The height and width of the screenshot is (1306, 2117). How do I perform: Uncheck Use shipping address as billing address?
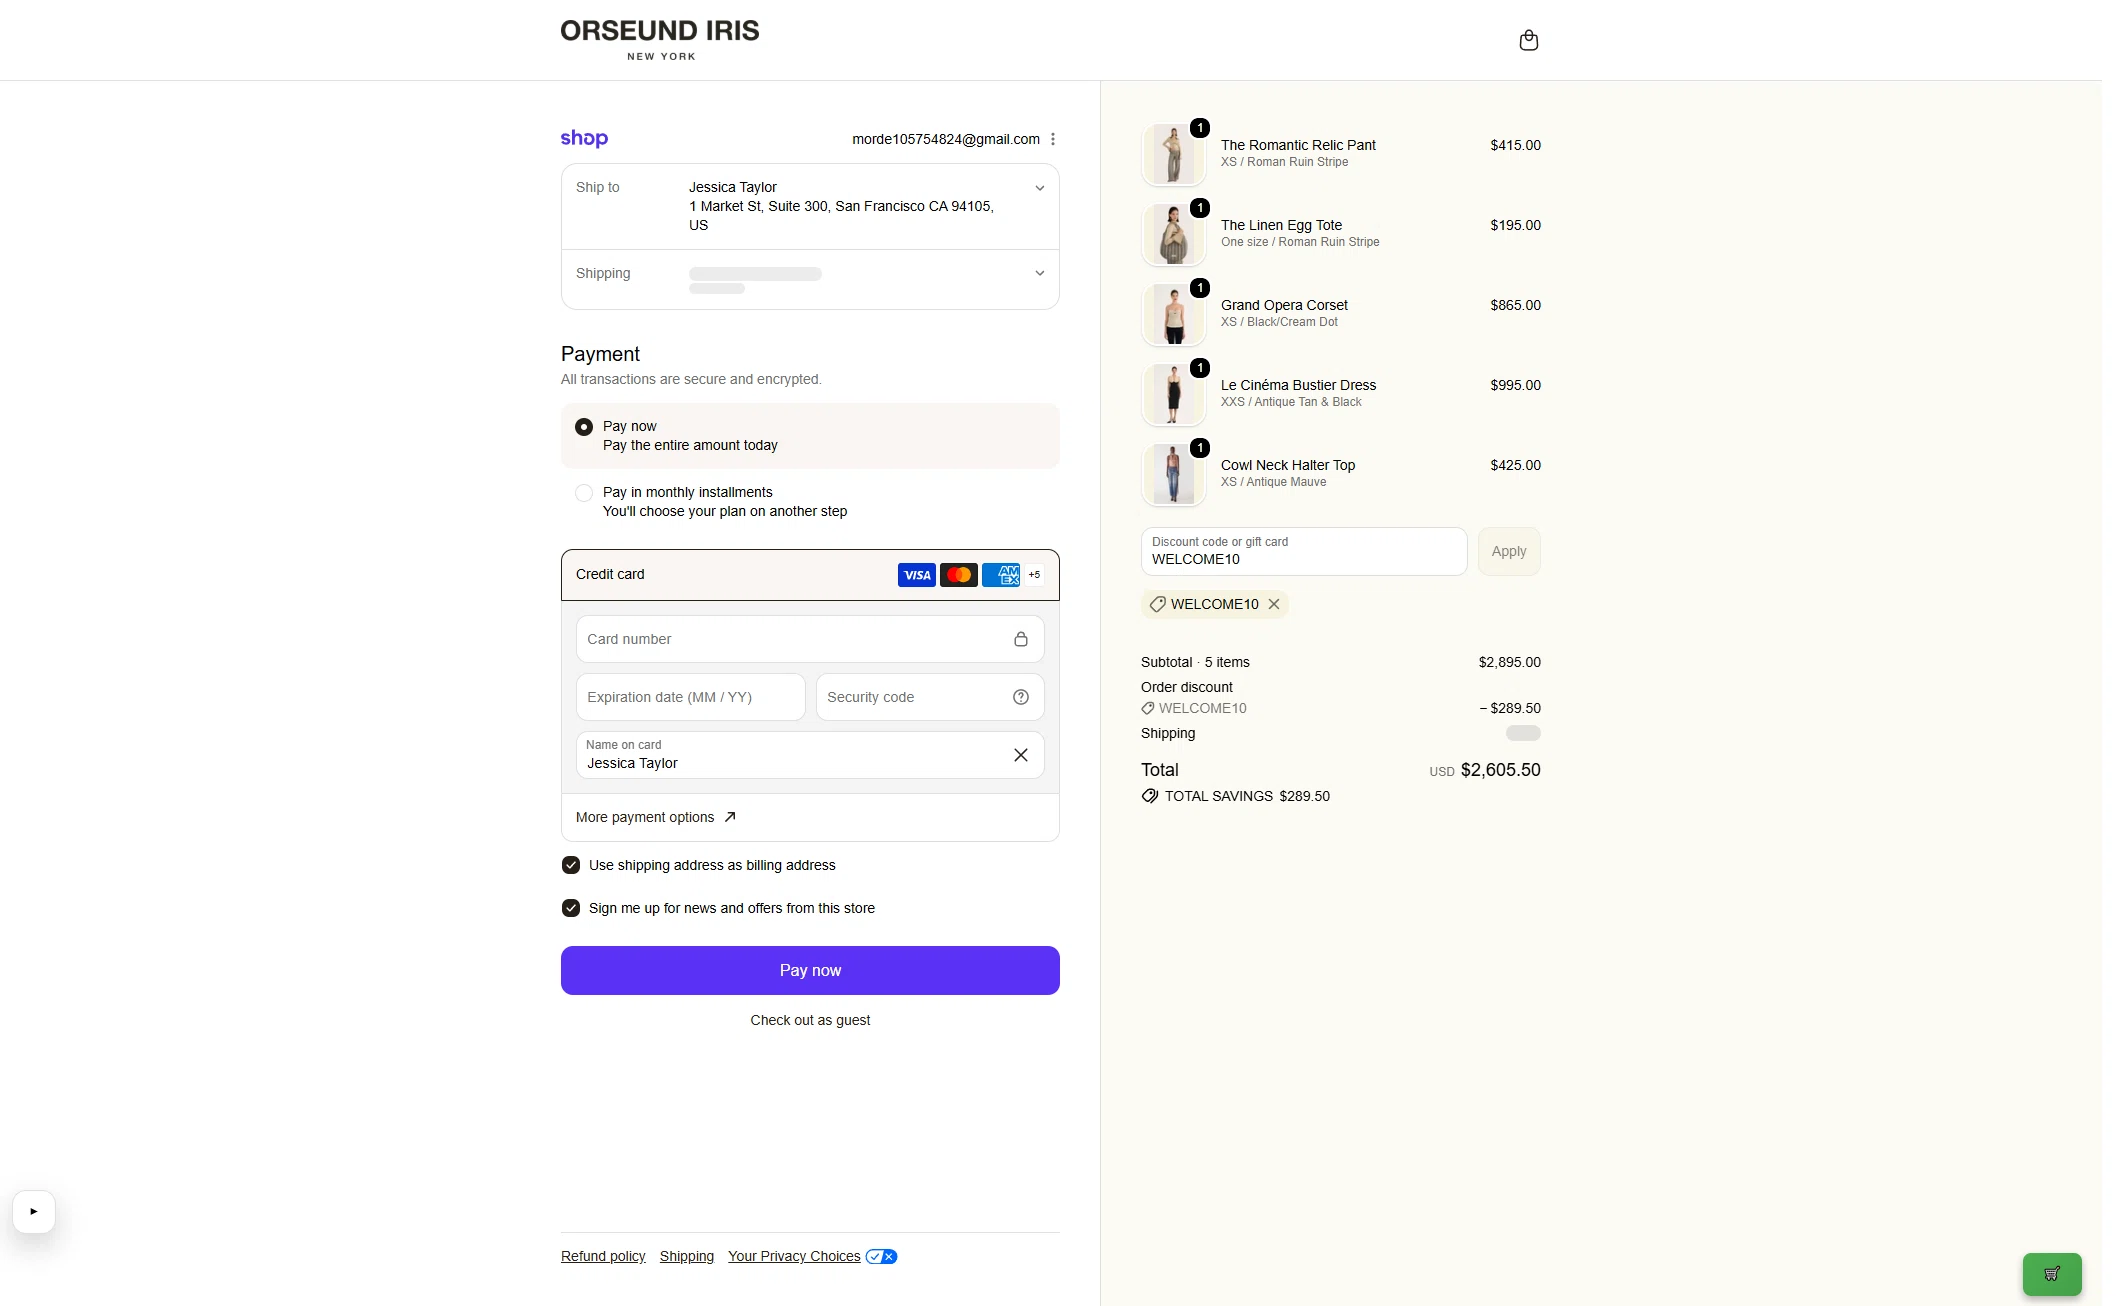[571, 865]
